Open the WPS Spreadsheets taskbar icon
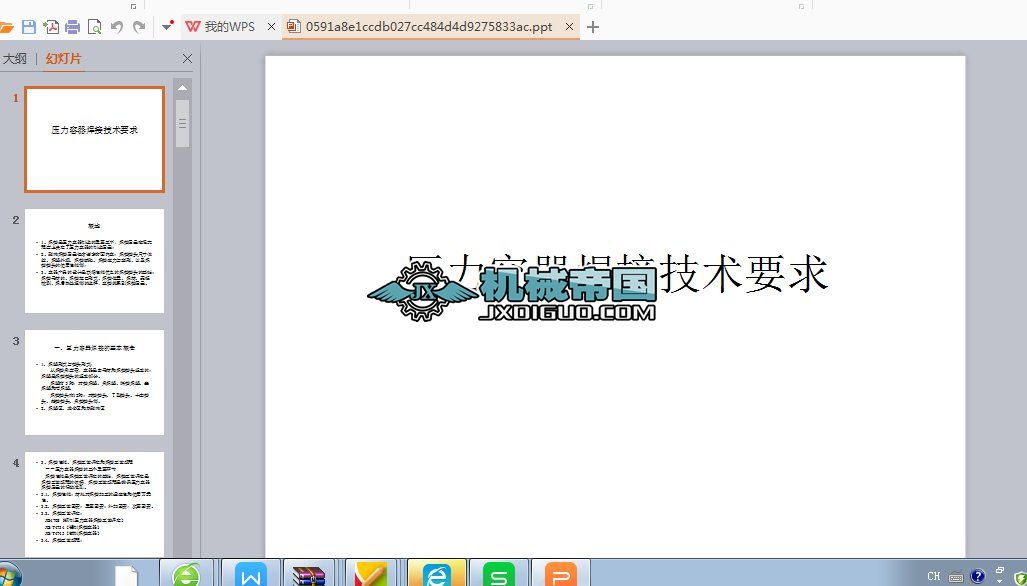The height and width of the screenshot is (586, 1027). [498, 574]
